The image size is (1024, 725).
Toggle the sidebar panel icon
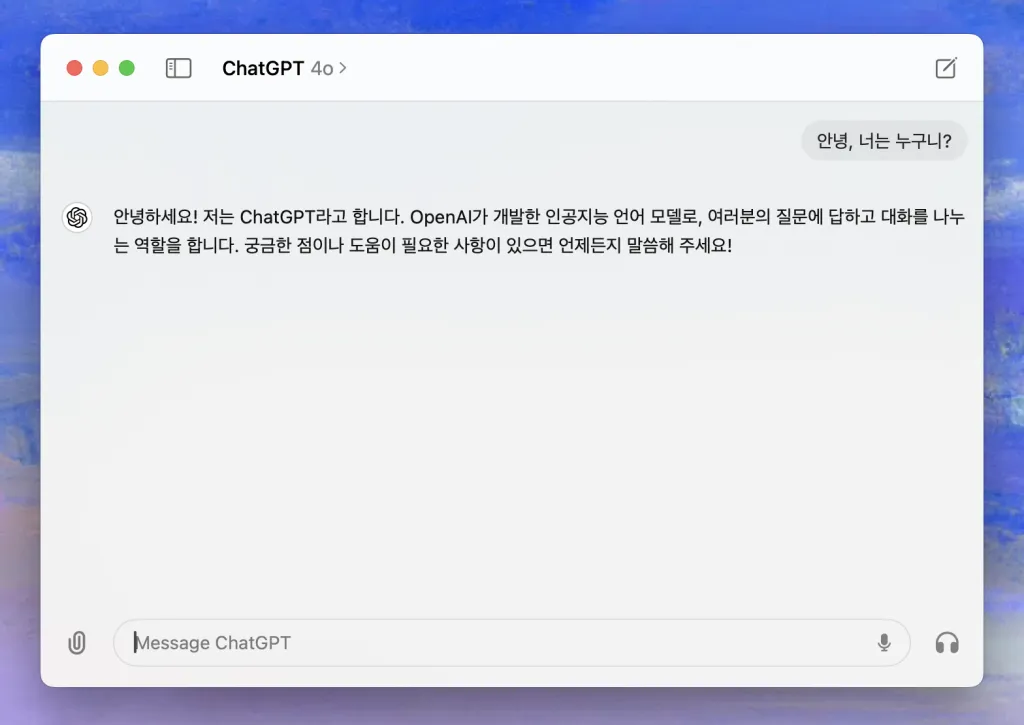[178, 68]
